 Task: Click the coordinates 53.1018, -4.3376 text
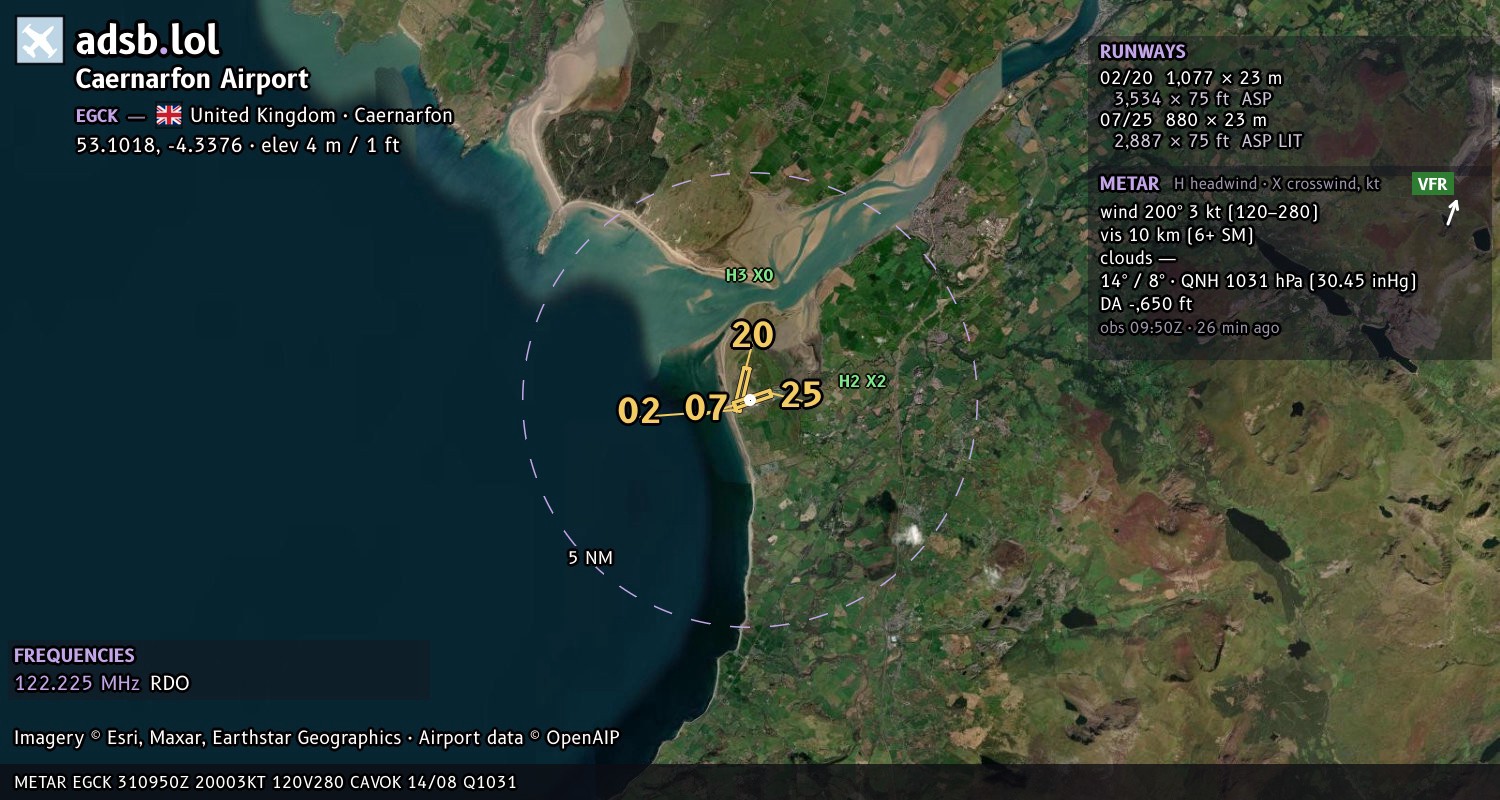pos(159,145)
